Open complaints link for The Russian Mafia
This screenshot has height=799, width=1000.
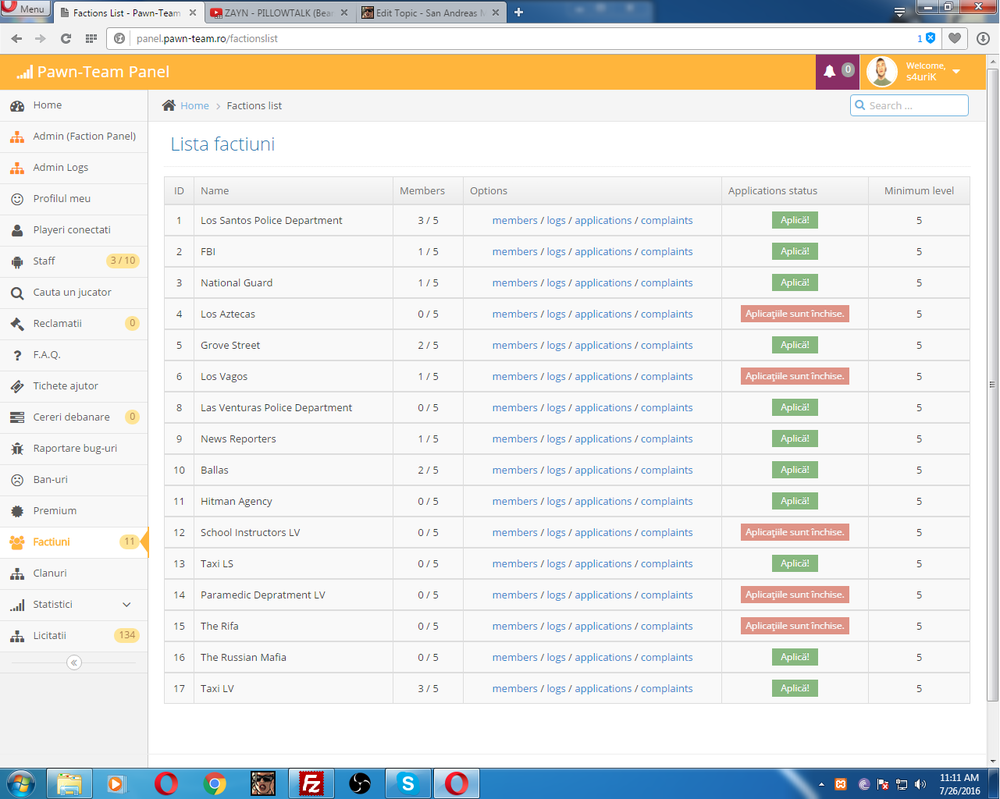666,657
